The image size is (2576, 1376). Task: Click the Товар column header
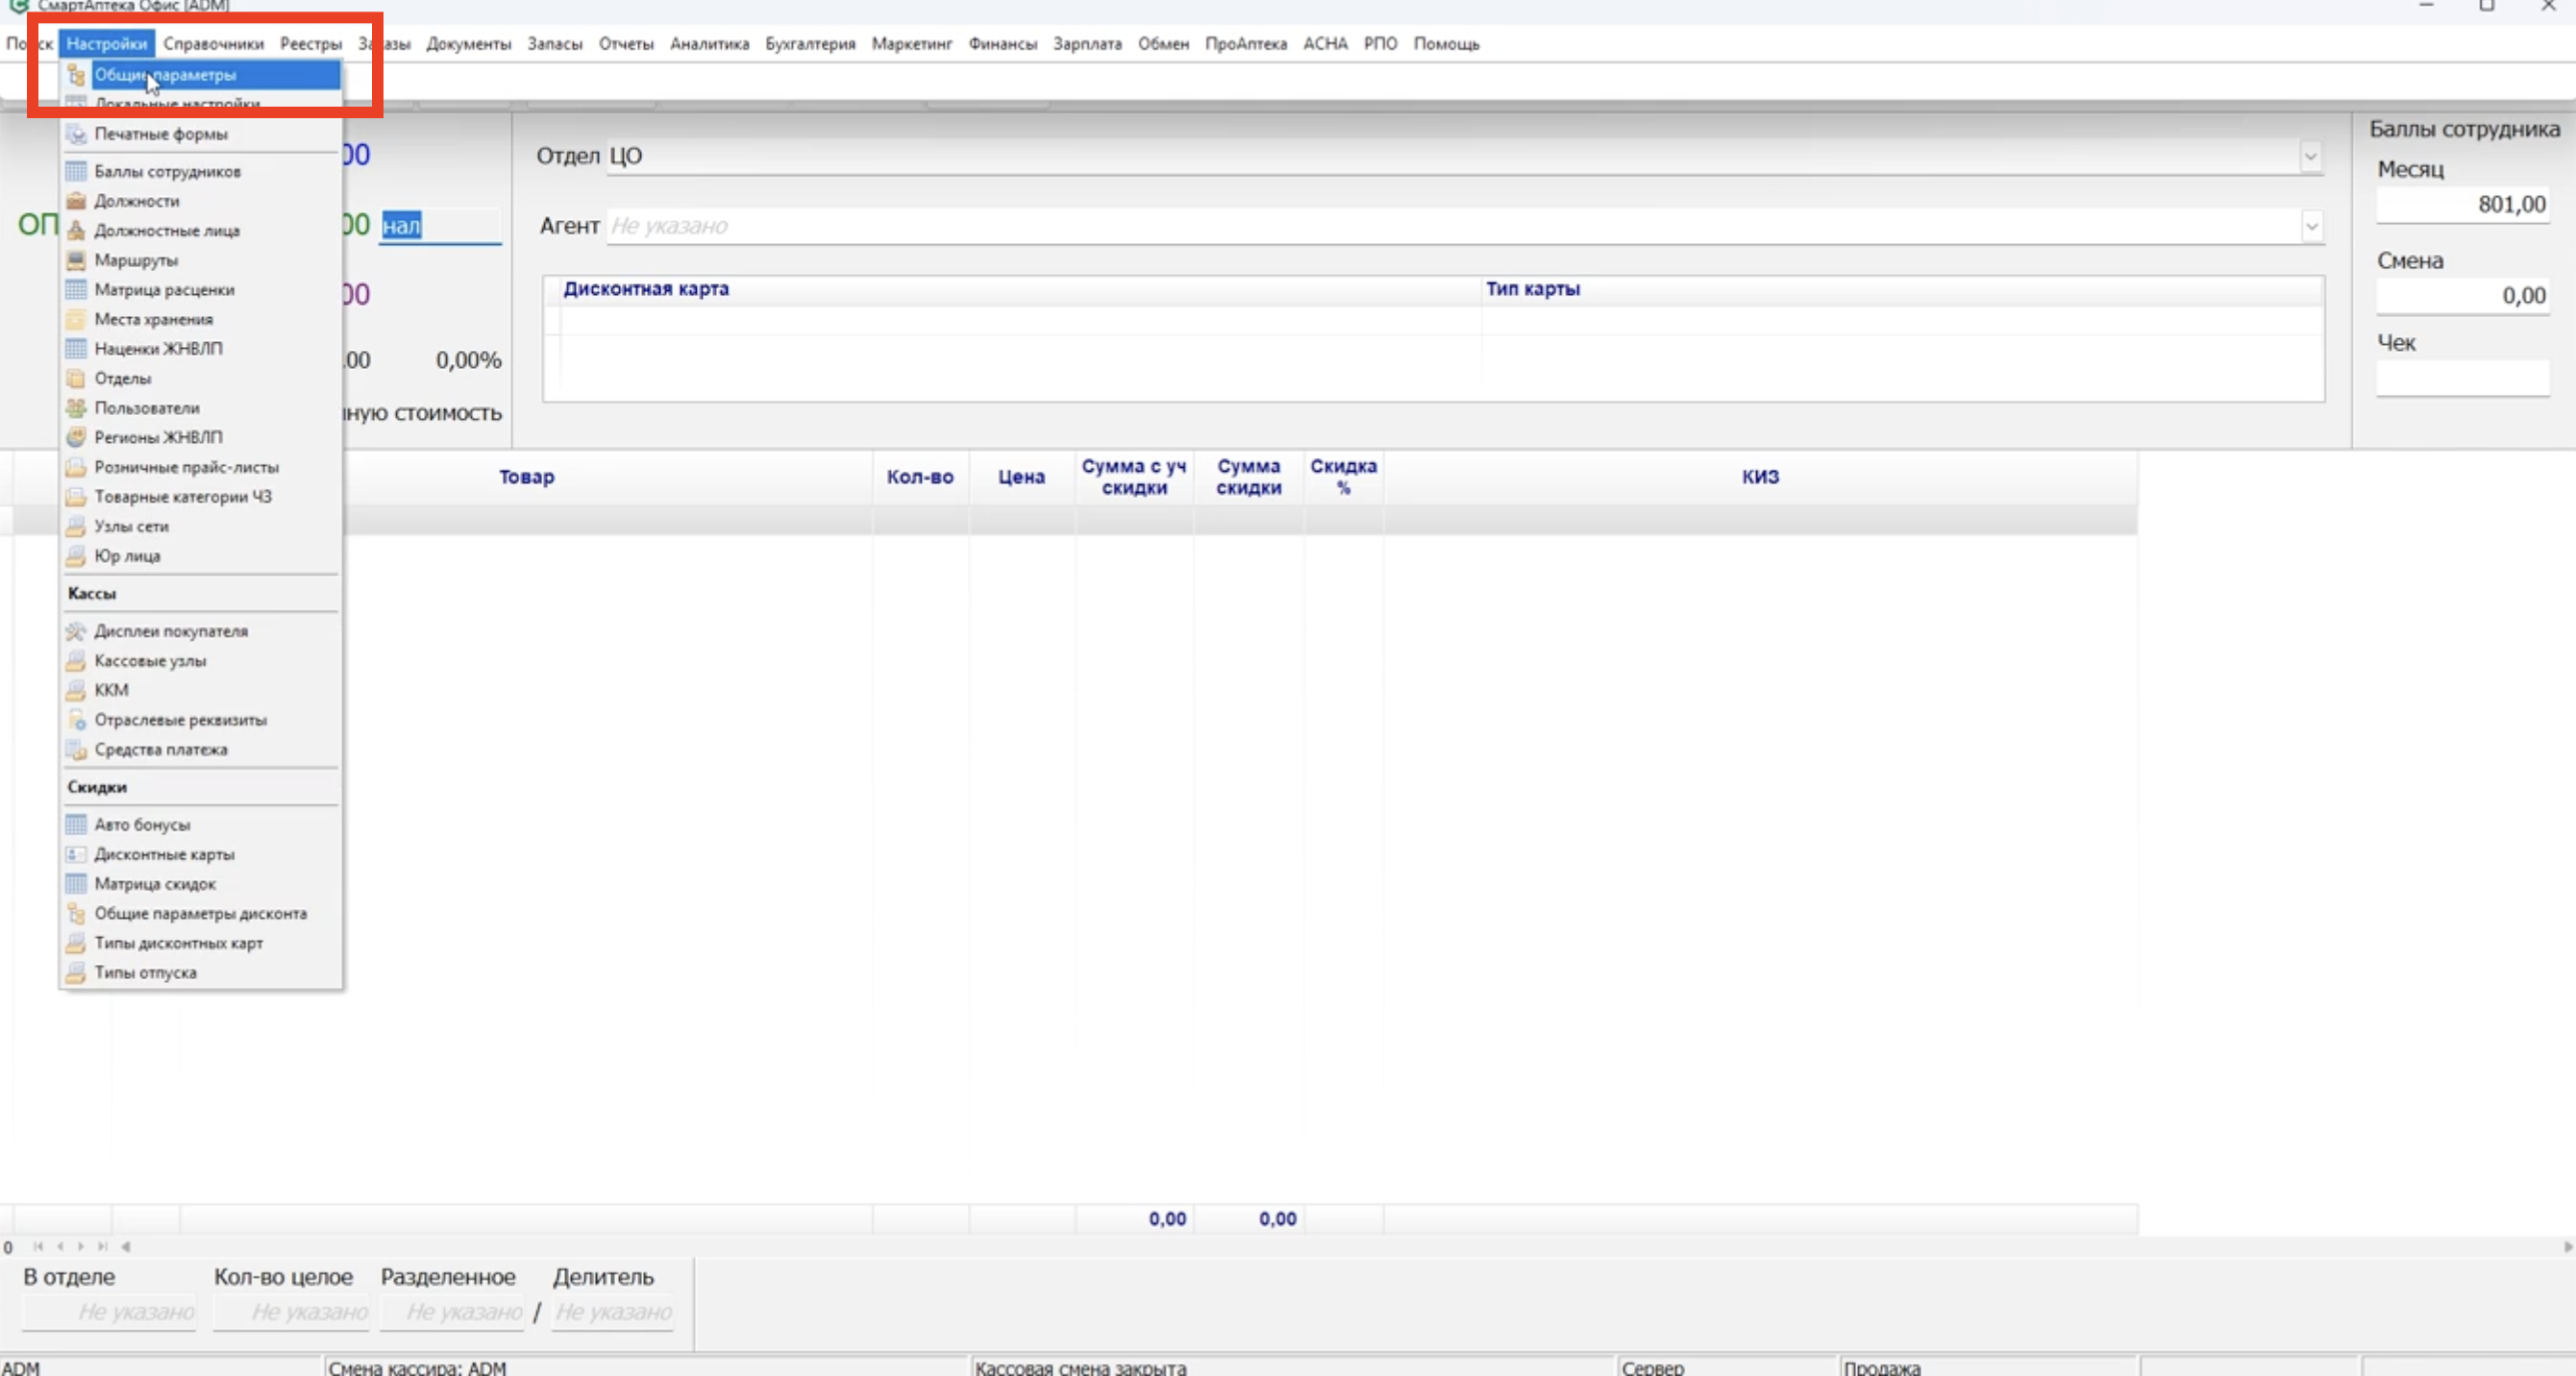pyautogui.click(x=526, y=477)
